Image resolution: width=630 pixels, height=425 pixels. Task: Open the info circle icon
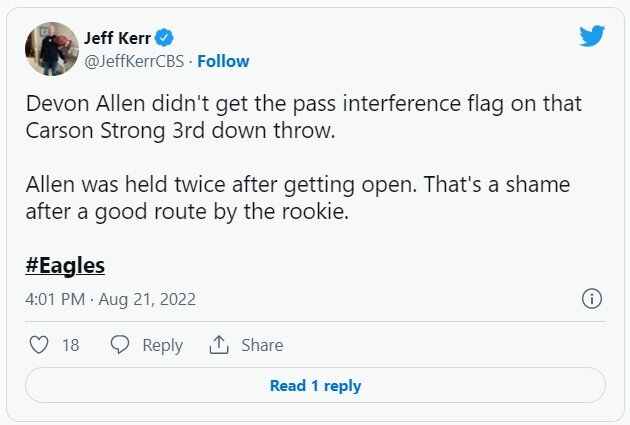point(592,299)
